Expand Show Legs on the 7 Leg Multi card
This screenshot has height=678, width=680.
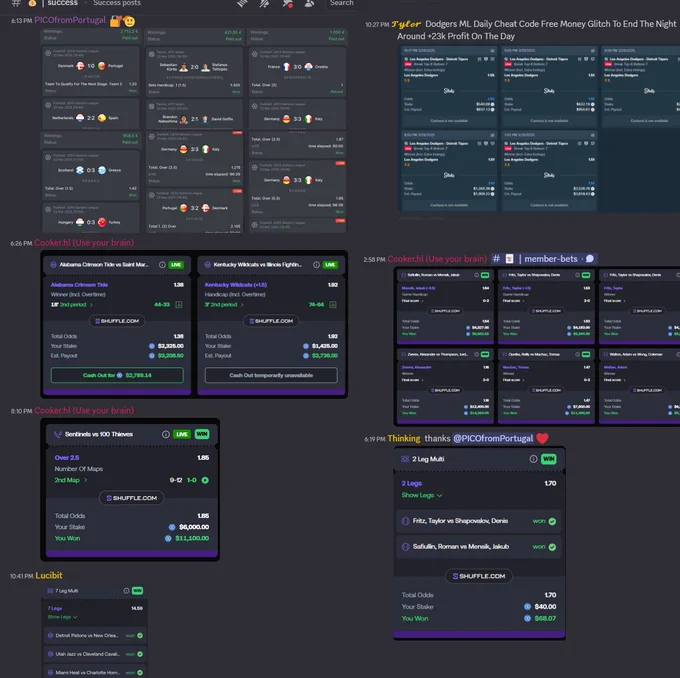coord(62,617)
